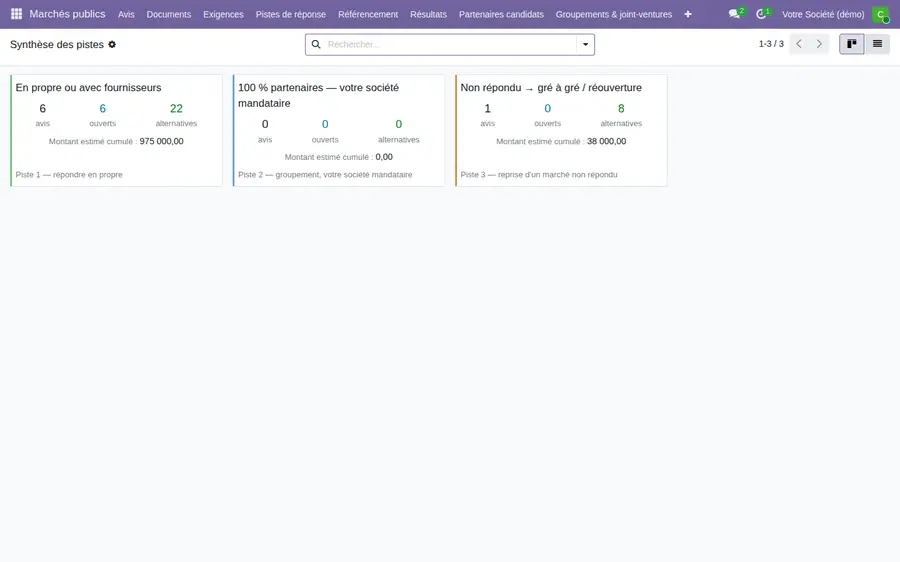Go to the previous page arrow
The width and height of the screenshot is (900, 562).
(799, 44)
